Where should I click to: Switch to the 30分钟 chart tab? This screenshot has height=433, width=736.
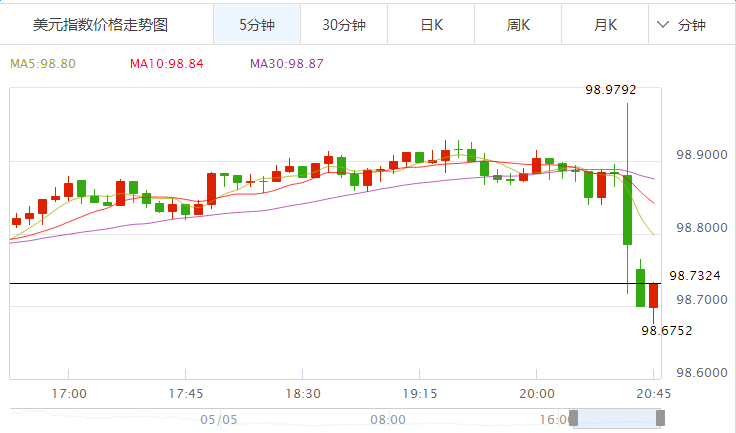[x=343, y=25]
